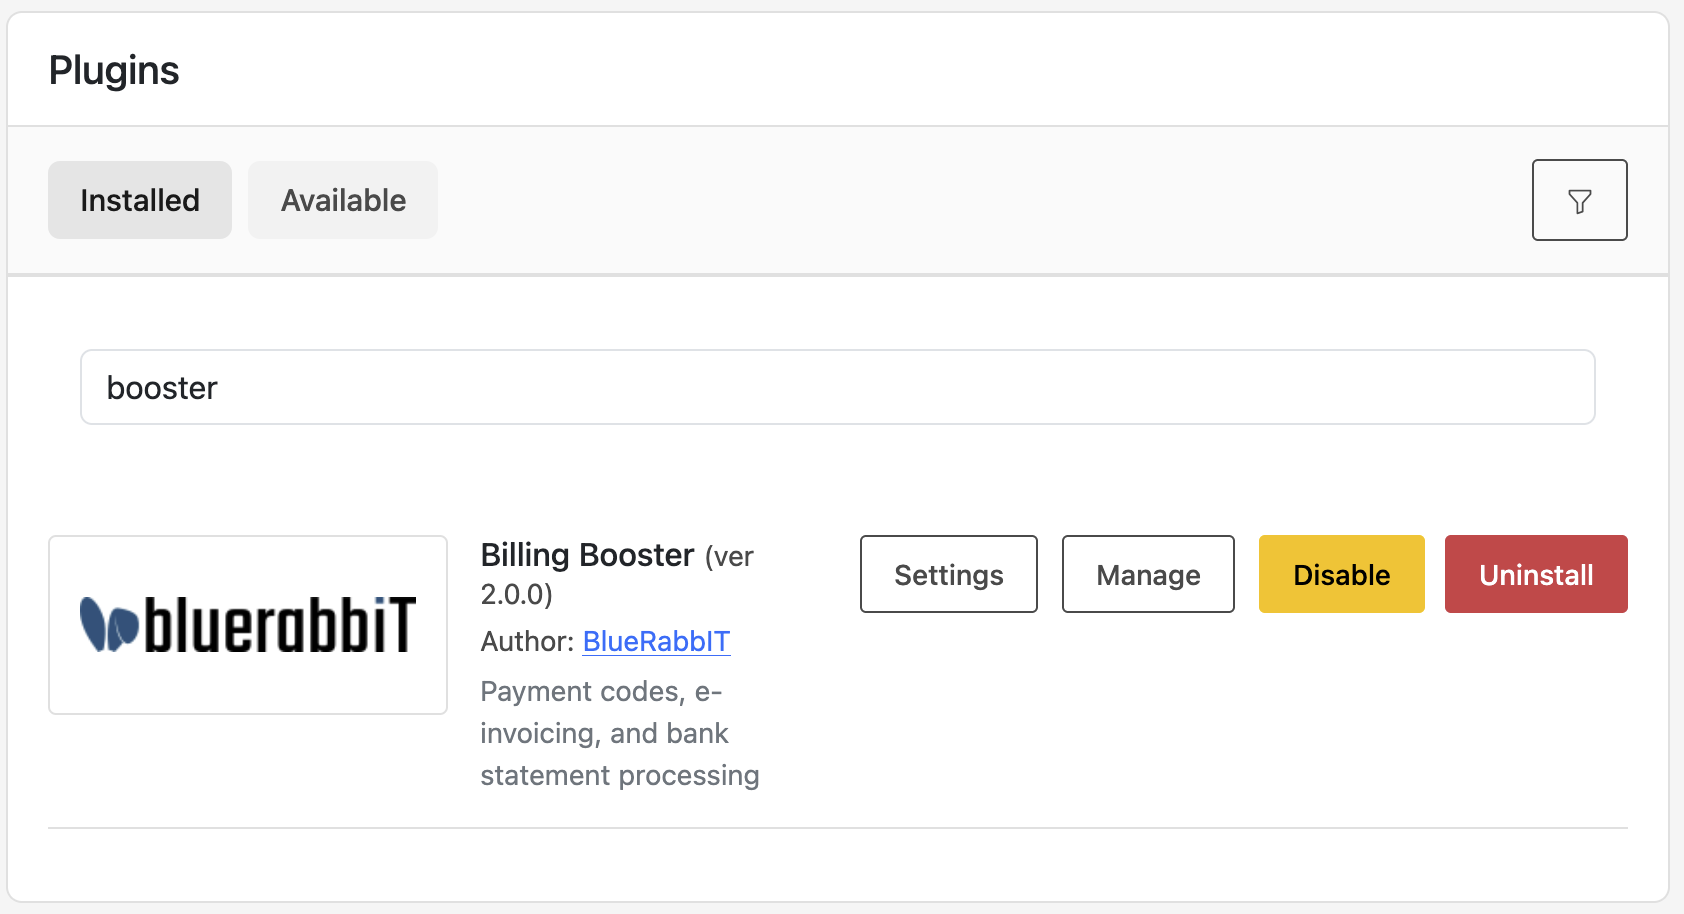This screenshot has width=1684, height=914.
Task: Open the BlueRabbIT author link
Action: [656, 641]
